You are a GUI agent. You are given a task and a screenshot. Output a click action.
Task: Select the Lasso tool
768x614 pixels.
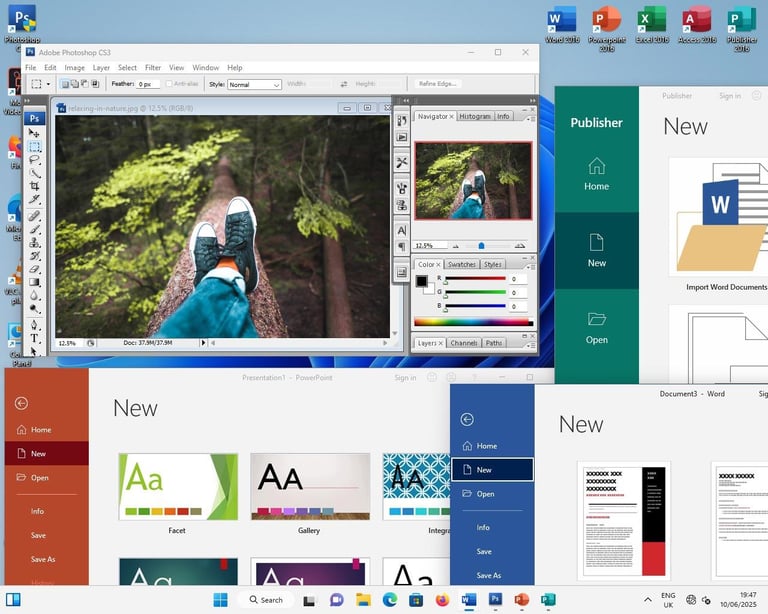[34, 160]
